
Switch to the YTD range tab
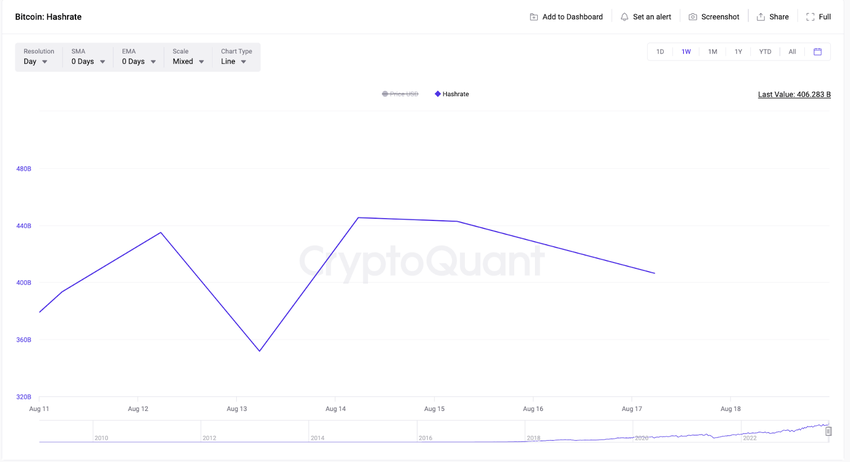tap(765, 52)
